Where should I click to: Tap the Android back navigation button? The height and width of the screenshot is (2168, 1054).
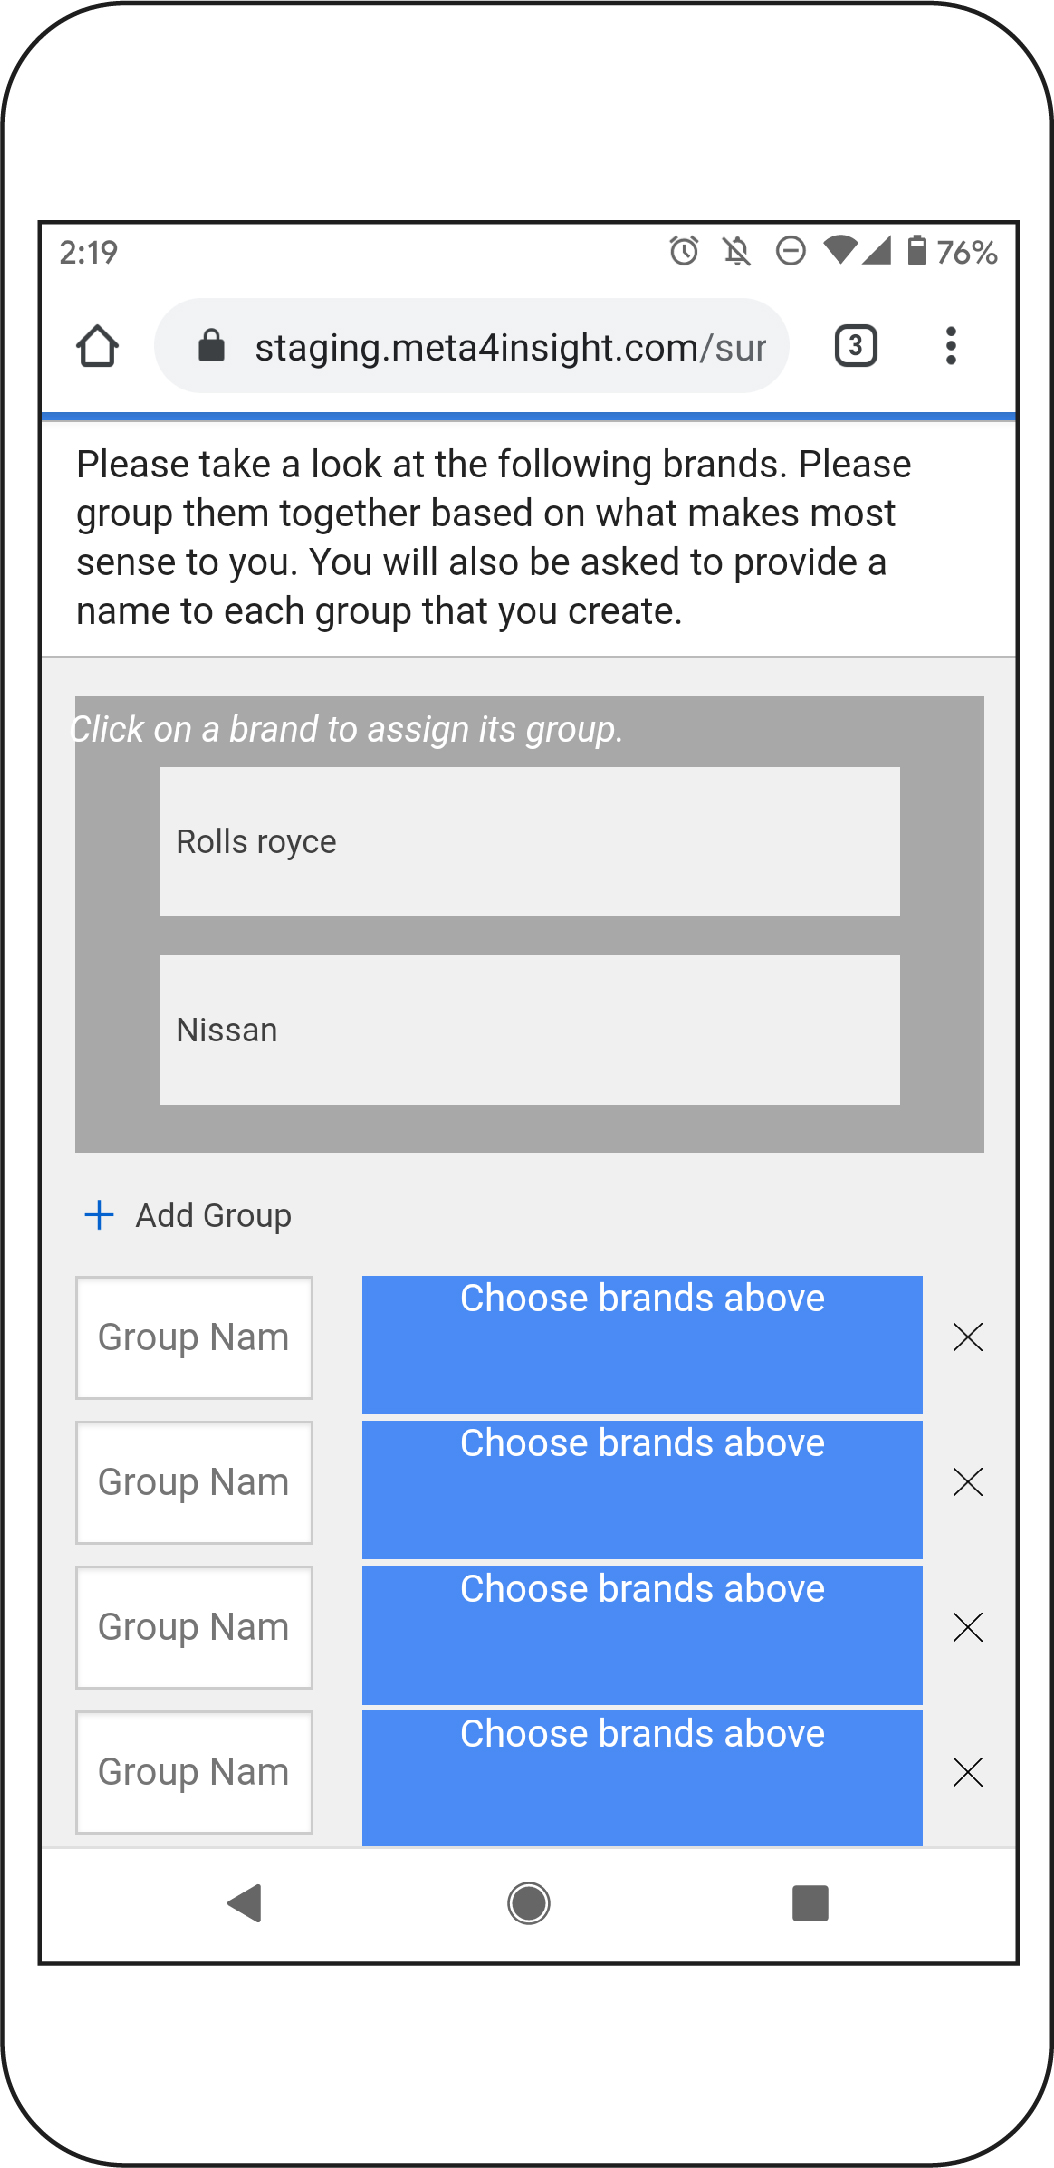245,1903
